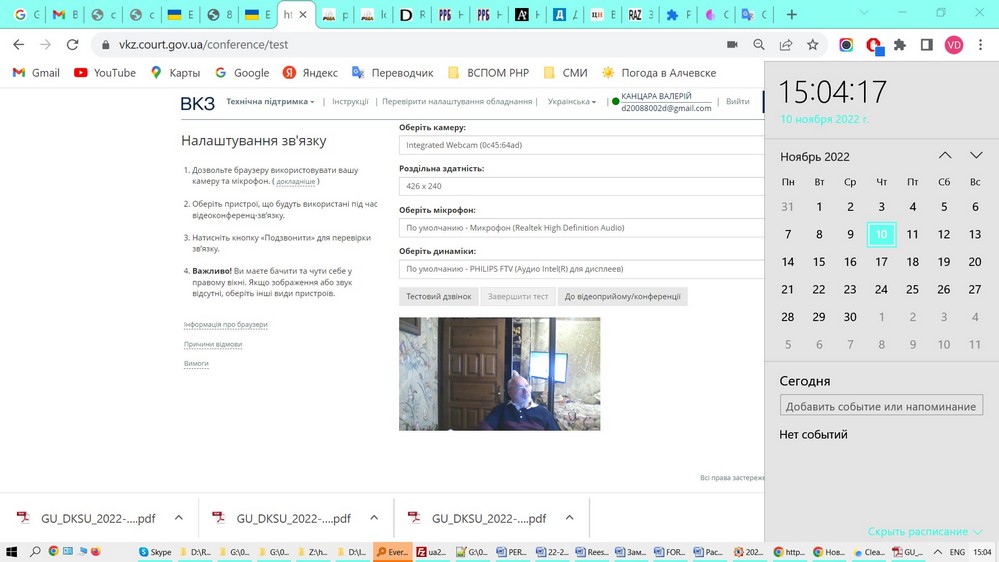Open the Вимоги link
Image resolution: width=999 pixels, height=562 pixels.
196,363
